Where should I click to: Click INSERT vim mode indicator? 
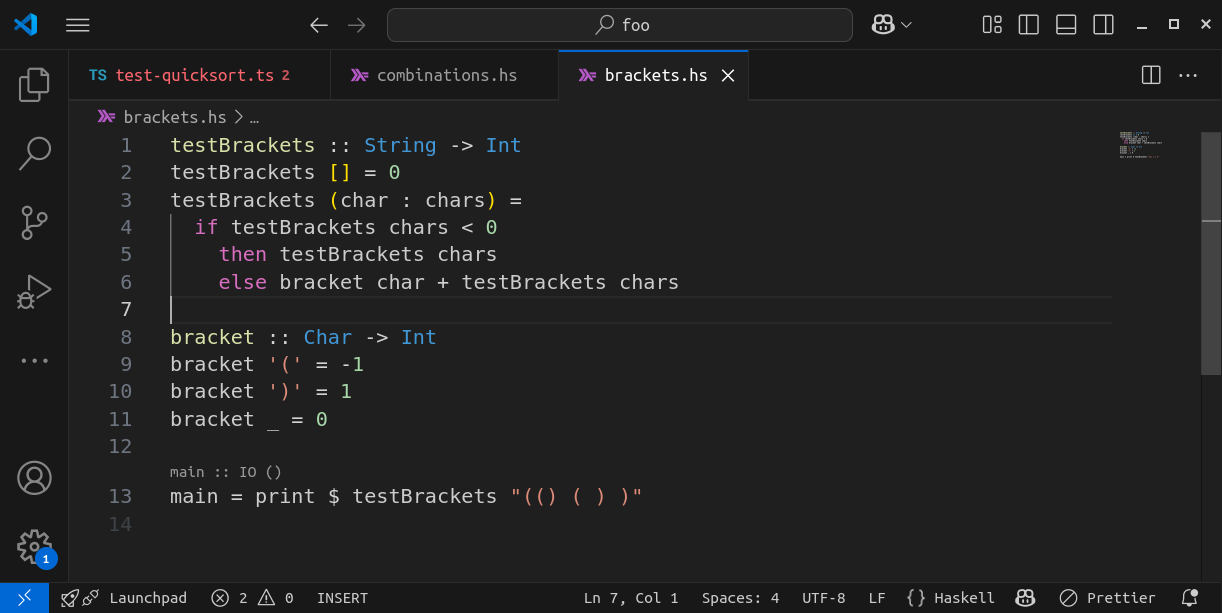click(x=342, y=598)
